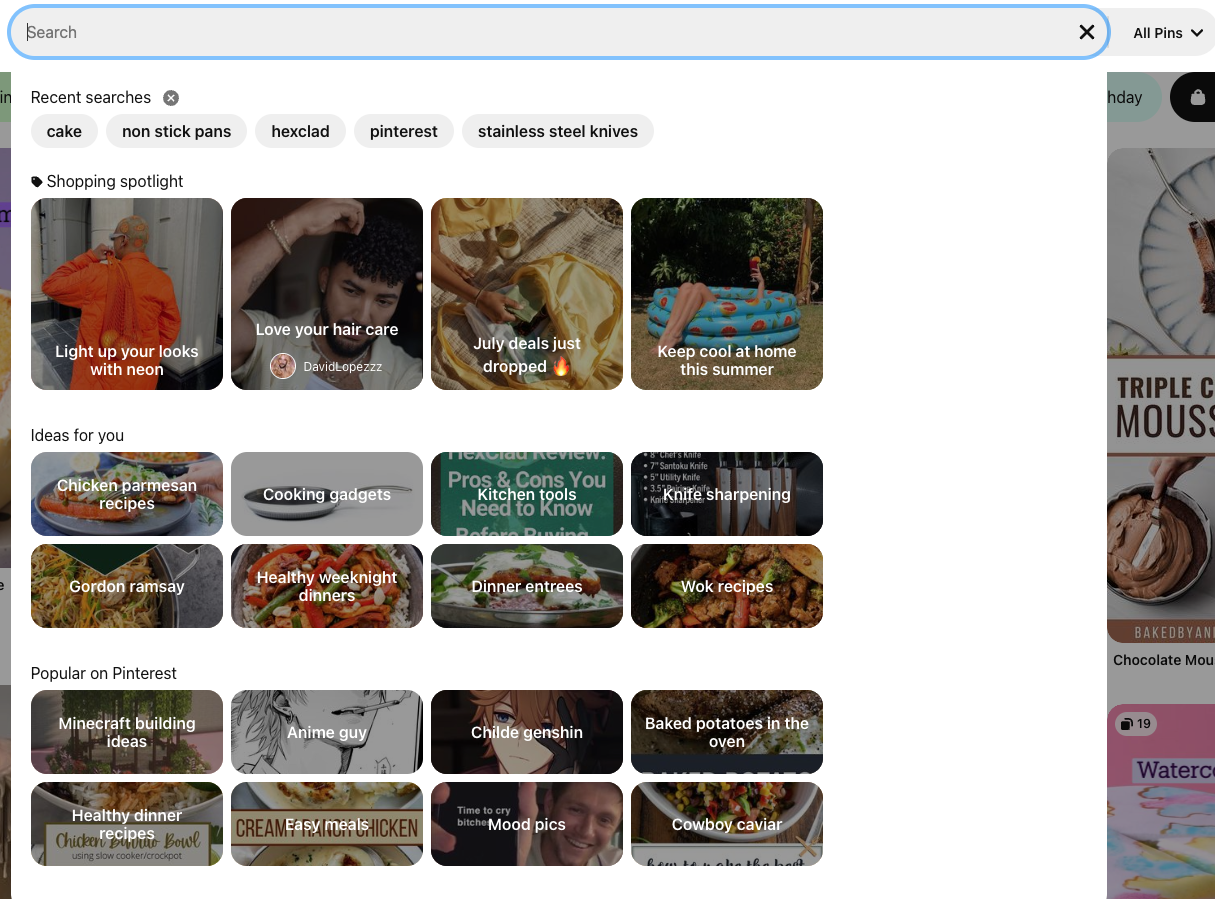The width and height of the screenshot is (1215, 899).
Task: Open 'Baked potatoes in the oven' tile
Action: [727, 732]
